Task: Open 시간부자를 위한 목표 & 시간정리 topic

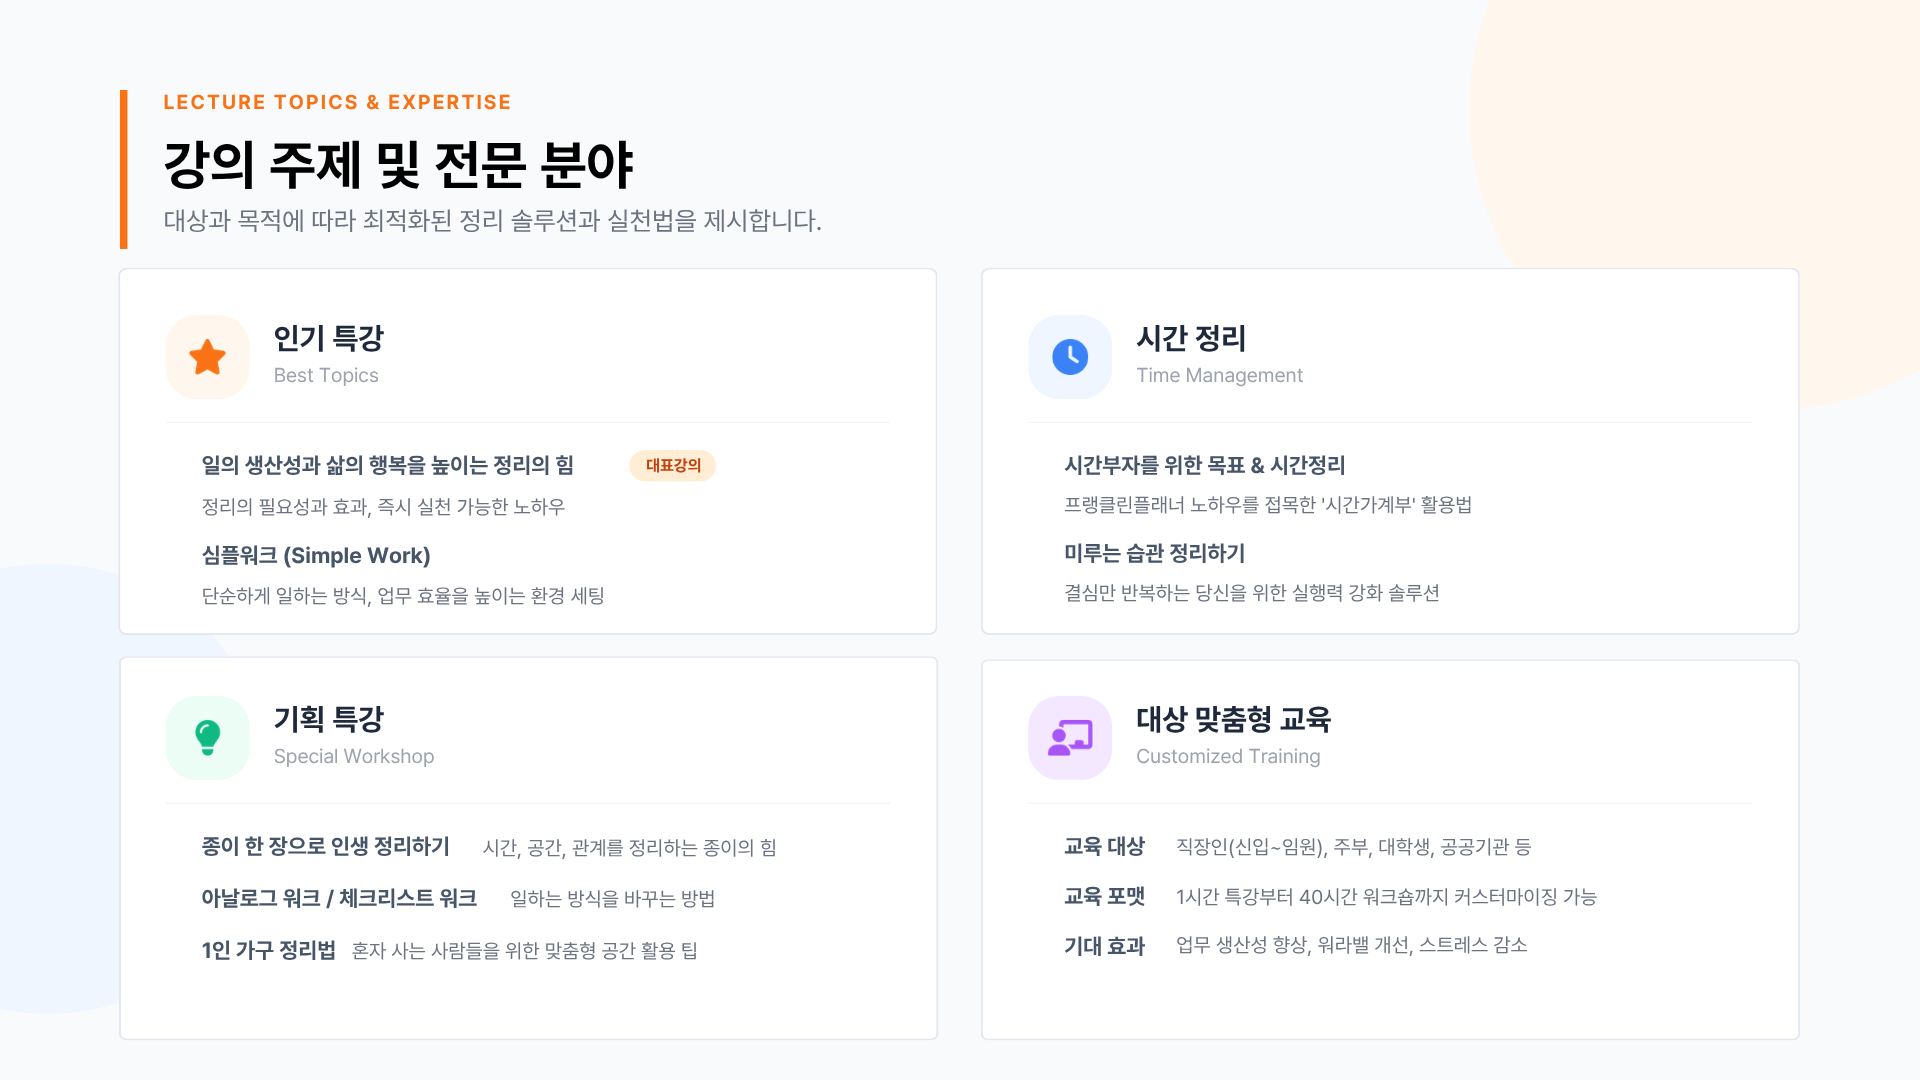Action: click(x=1204, y=466)
